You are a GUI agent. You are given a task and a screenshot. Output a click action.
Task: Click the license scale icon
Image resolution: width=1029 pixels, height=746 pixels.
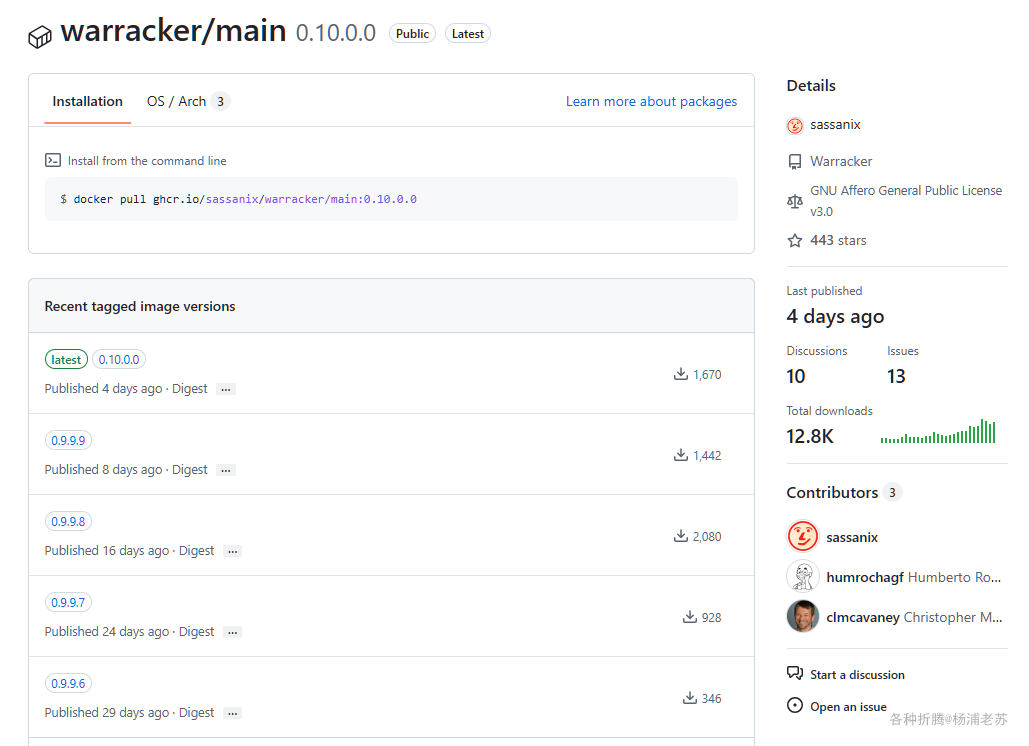point(795,201)
